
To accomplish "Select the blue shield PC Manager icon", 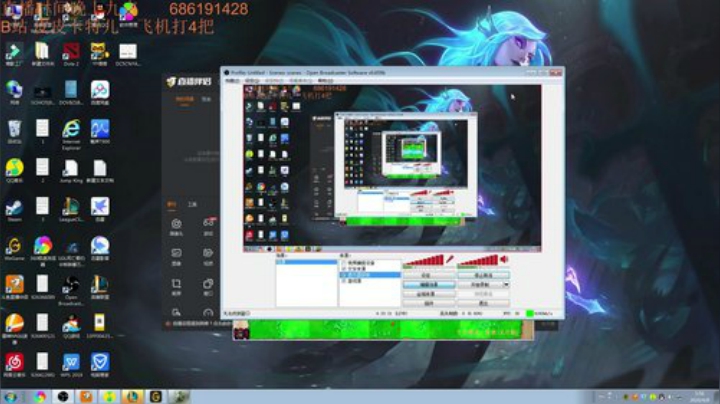I will click(x=100, y=365).
